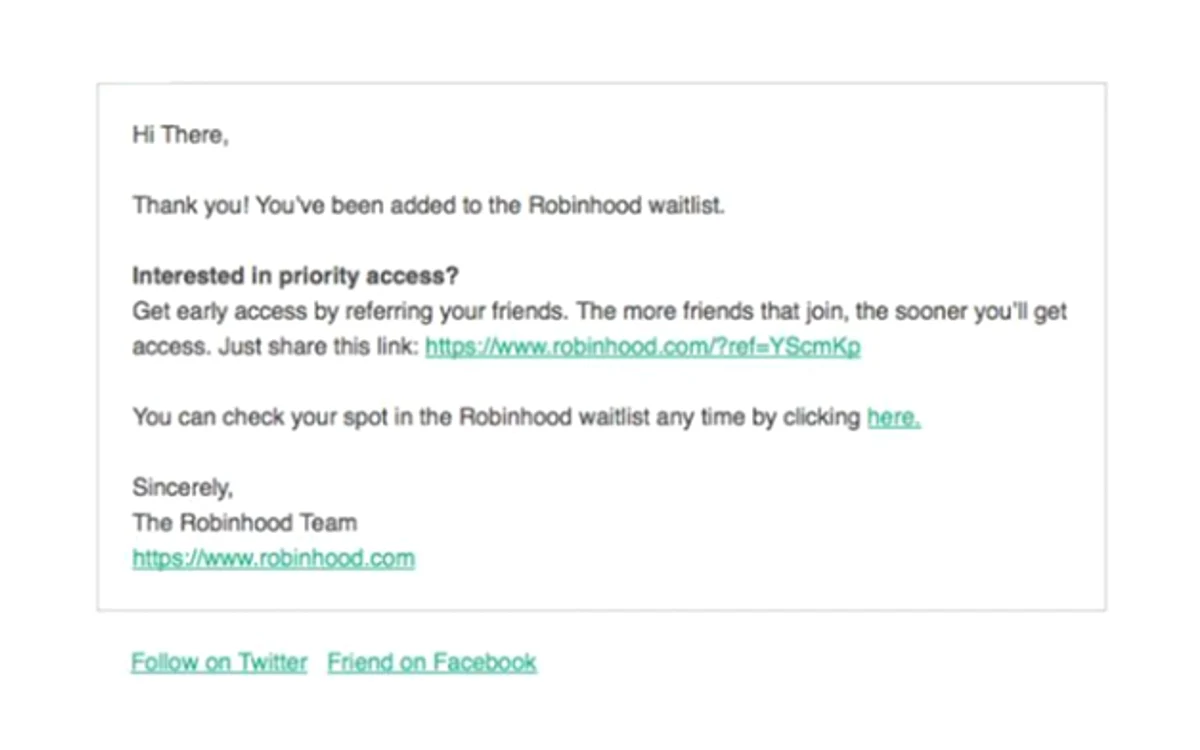This screenshot has width=1200, height=750.
Task: Click the "Hi There," greeting text
Action: pyautogui.click(x=180, y=136)
